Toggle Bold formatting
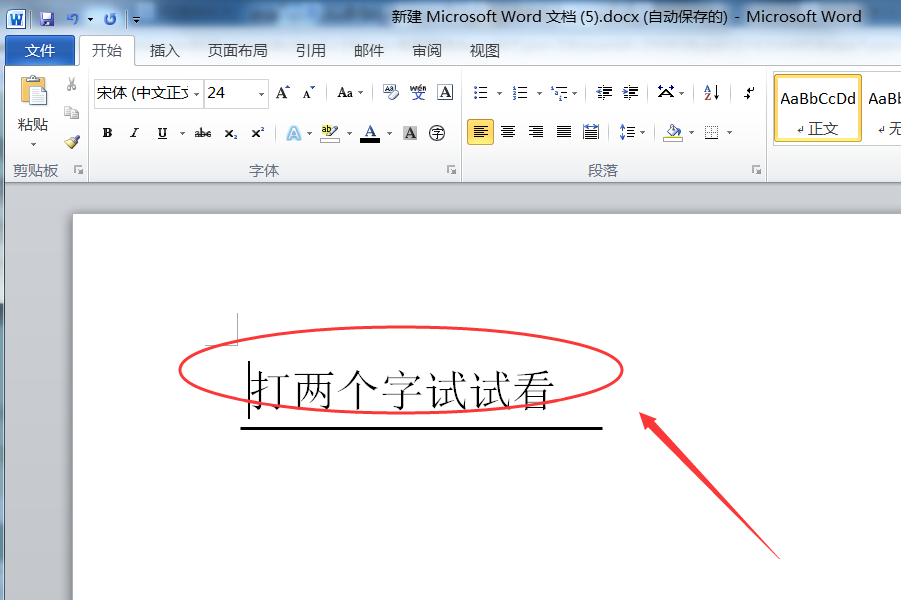This screenshot has width=901, height=600. coord(107,133)
